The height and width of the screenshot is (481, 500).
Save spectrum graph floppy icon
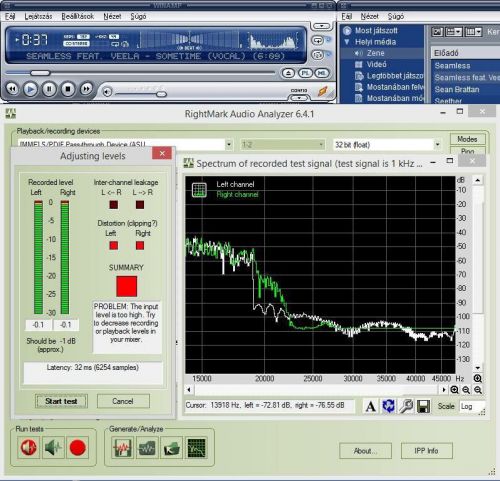423,406
